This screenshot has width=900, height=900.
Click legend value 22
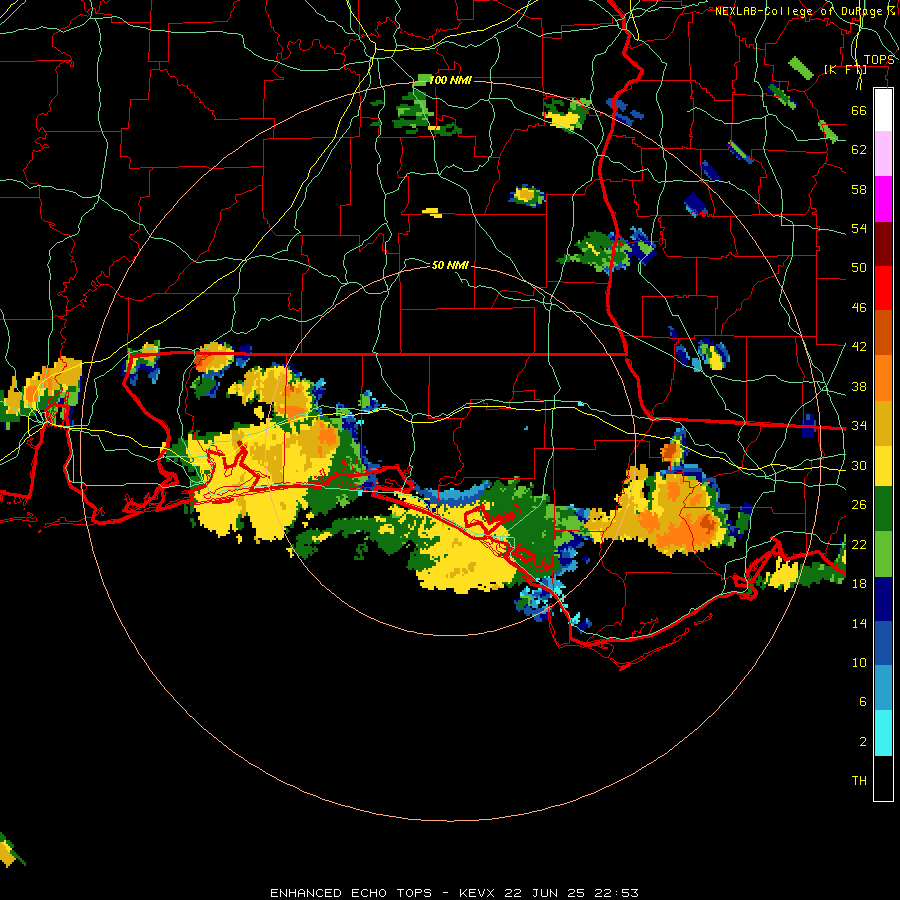point(859,544)
